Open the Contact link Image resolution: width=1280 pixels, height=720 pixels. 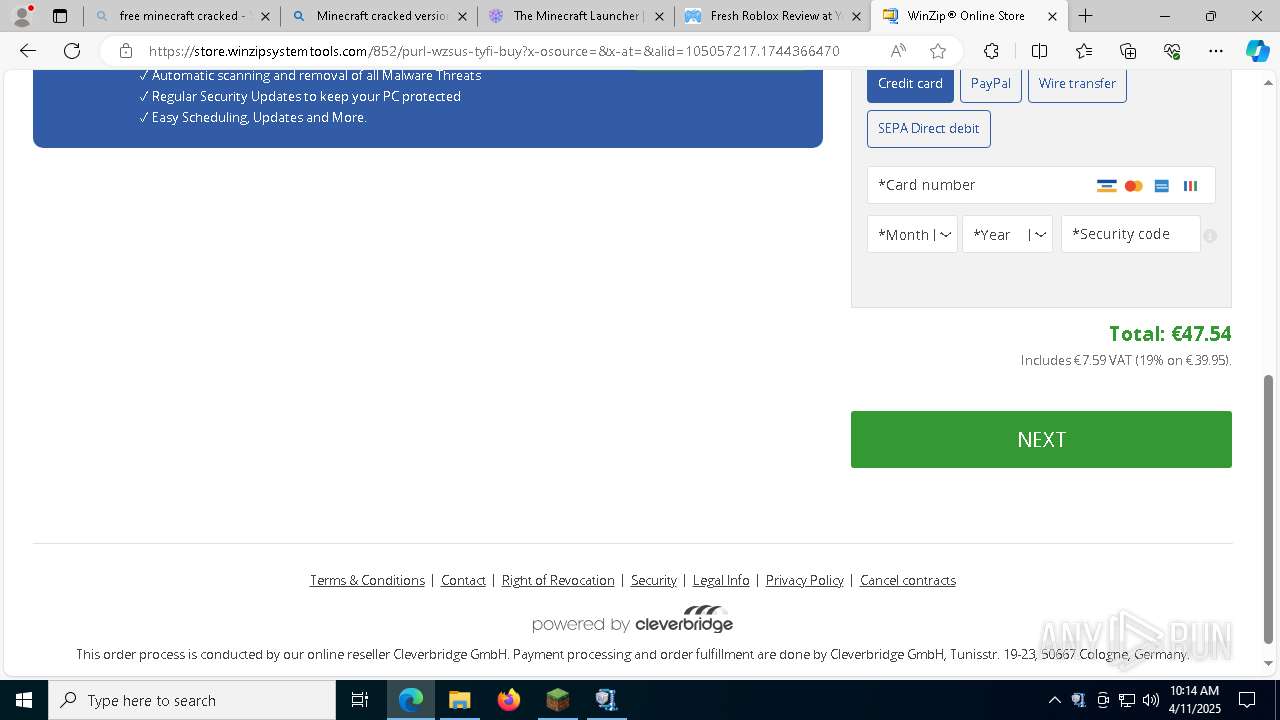[x=463, y=580]
